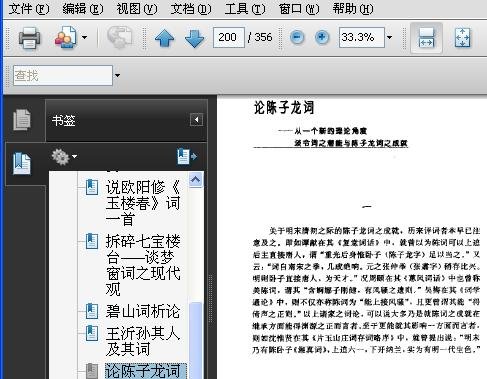Open the bookmark options gear menu
The image size is (487, 379).
click(64, 157)
